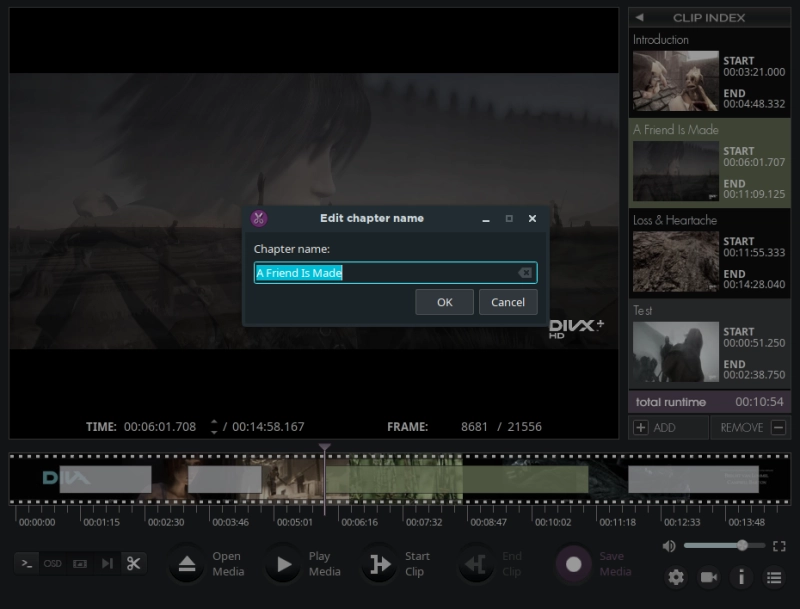Open the console toggle icon
800x609 pixels.
click(27, 564)
